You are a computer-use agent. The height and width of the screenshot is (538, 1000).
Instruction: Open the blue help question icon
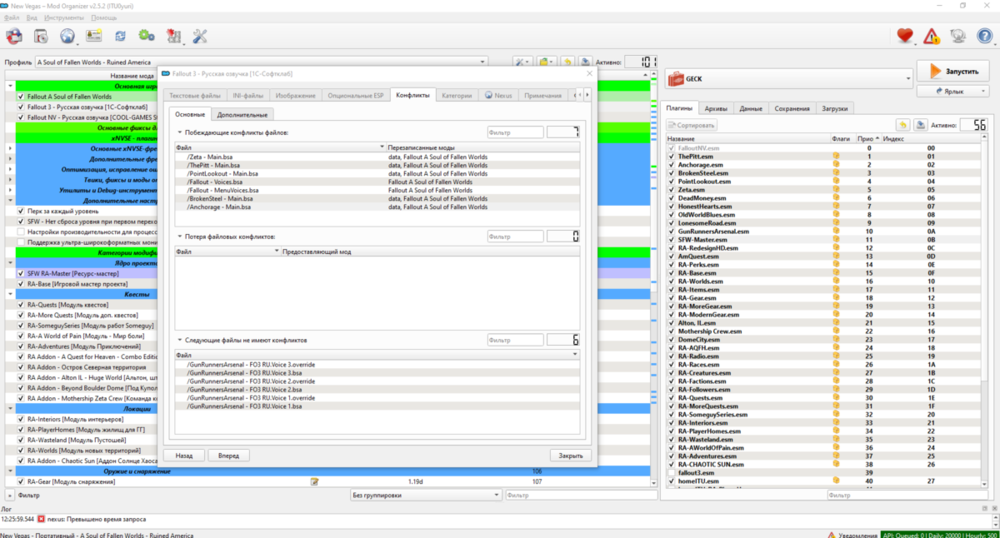click(x=985, y=36)
